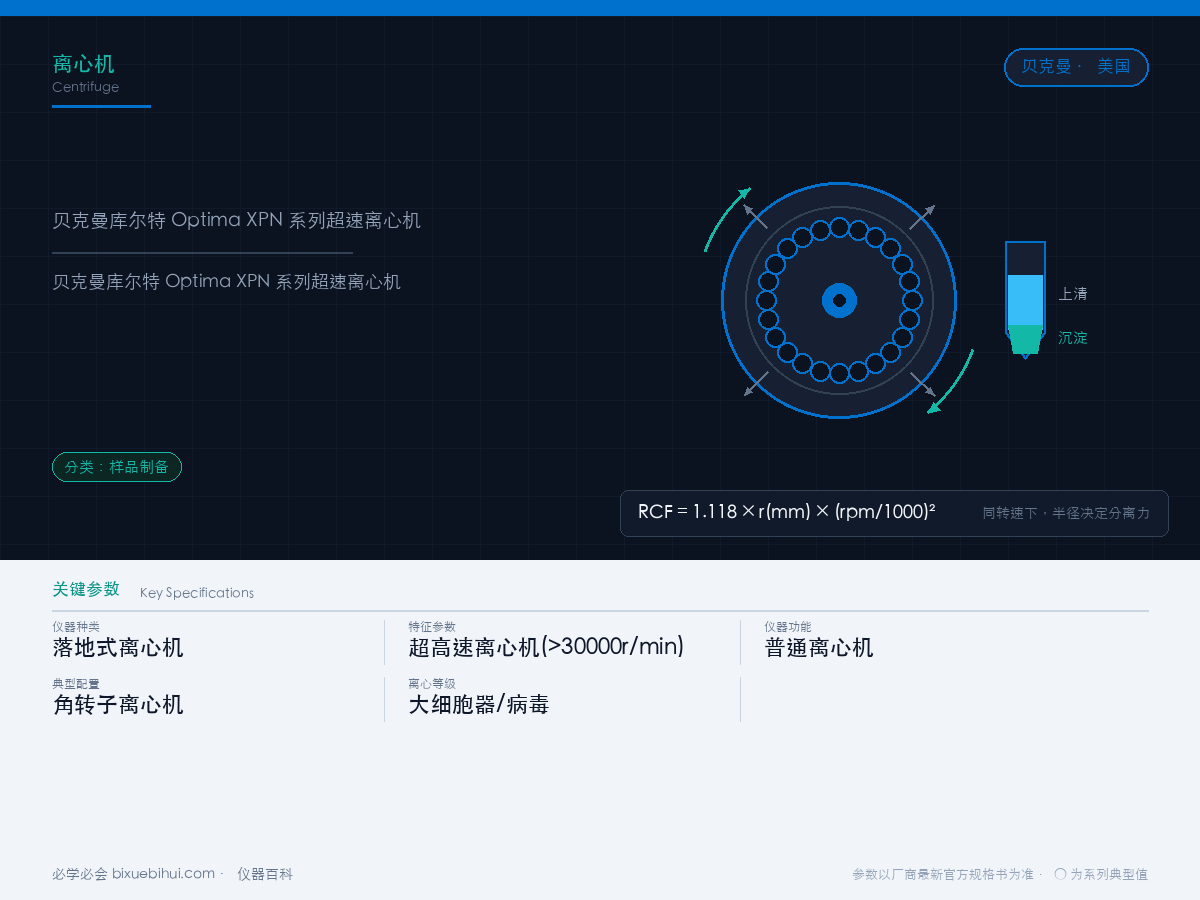
Task: Click the 同转速下，半径决定分离力 note
Action: click(x=1066, y=513)
